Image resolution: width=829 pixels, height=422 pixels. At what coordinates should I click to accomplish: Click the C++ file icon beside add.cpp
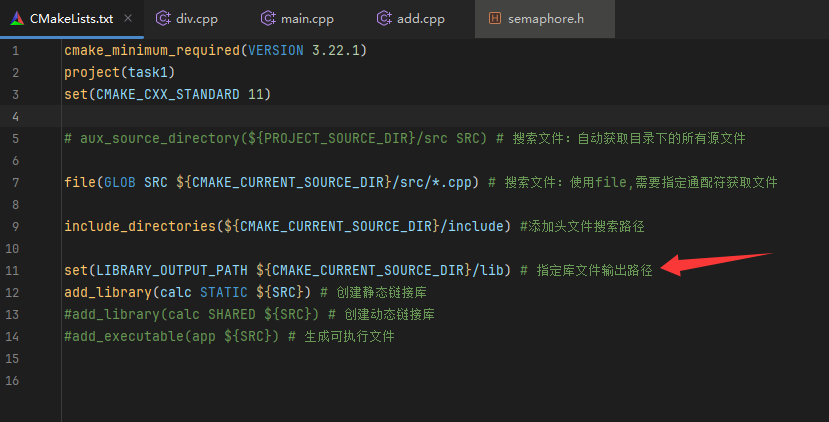[385, 19]
